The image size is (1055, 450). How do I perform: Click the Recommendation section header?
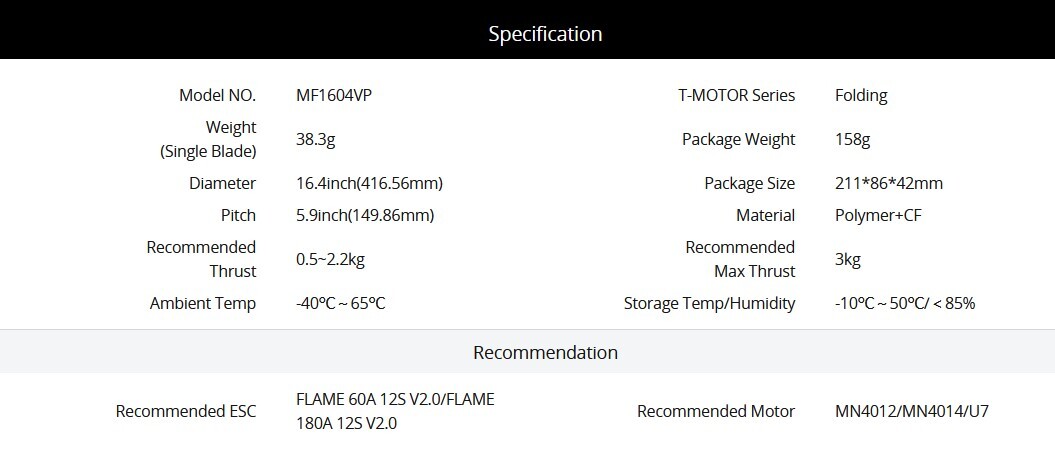click(528, 352)
